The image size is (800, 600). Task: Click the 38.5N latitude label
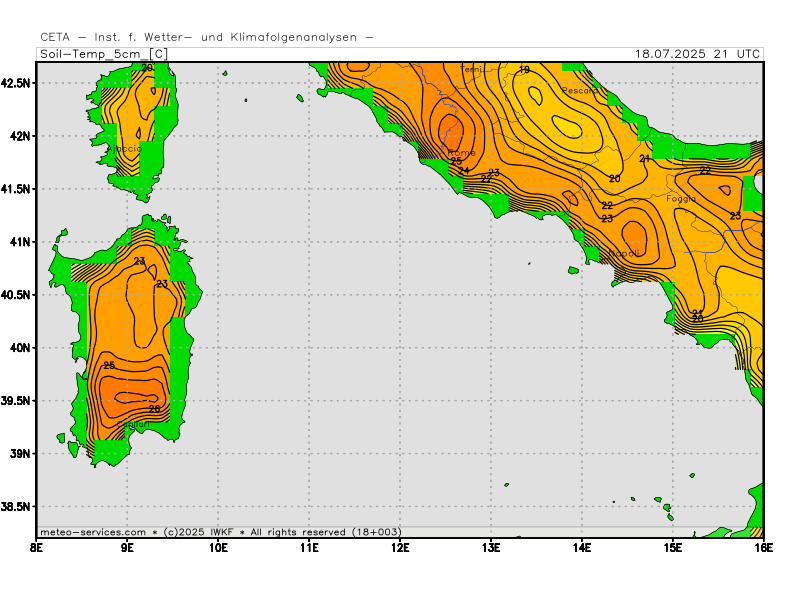tap(16, 507)
